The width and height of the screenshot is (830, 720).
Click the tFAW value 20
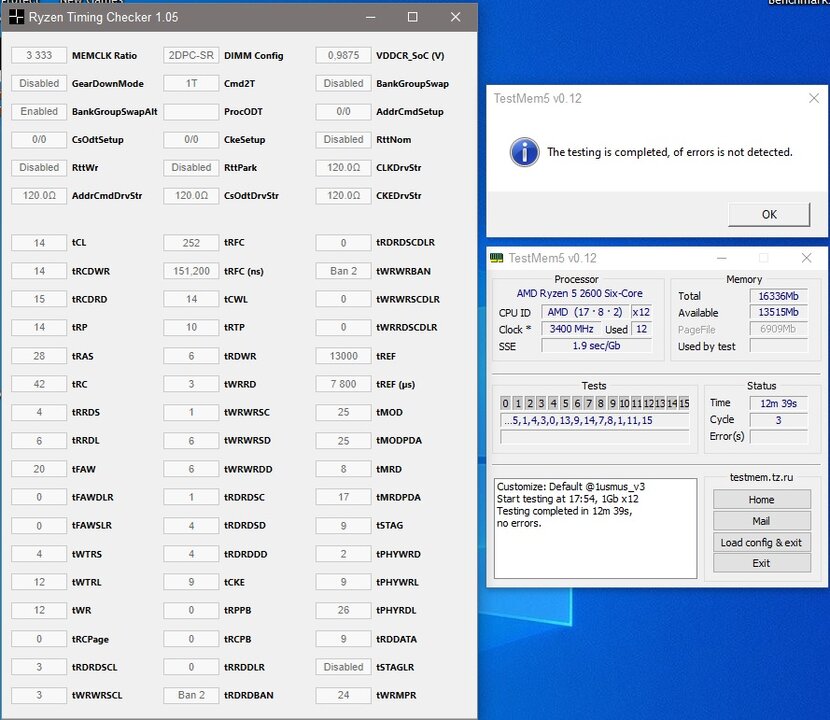coord(39,469)
